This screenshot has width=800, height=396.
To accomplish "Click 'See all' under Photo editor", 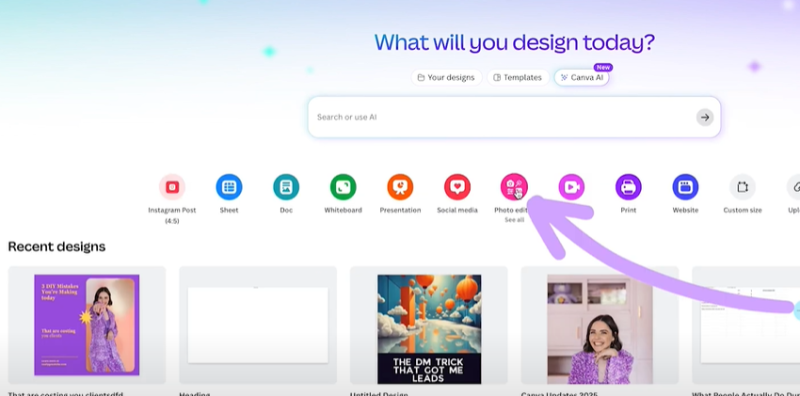I will coord(514,220).
